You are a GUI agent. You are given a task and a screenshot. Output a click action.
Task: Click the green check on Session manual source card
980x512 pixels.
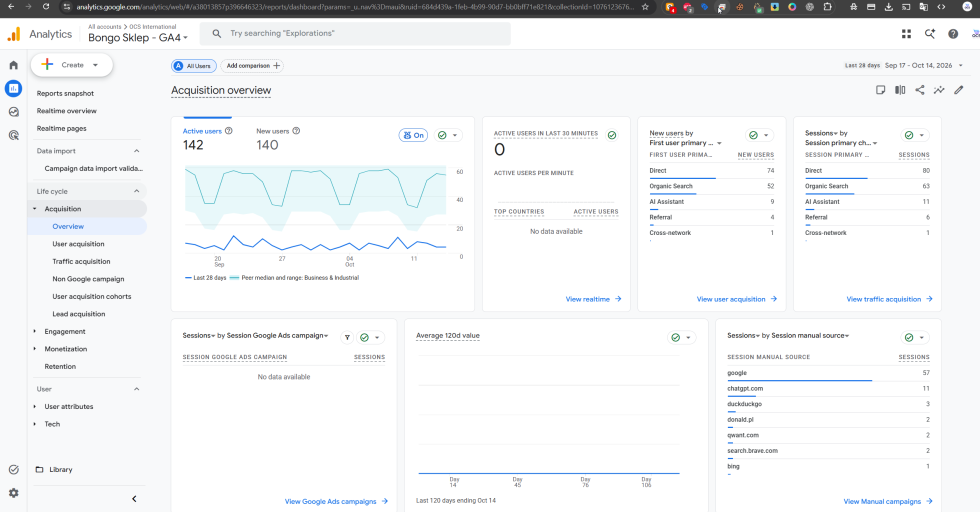909,338
